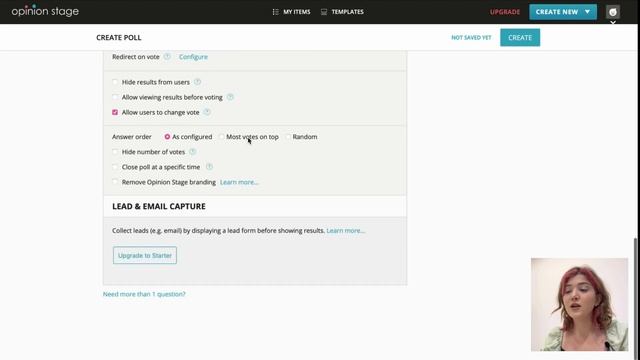Check Close poll at a specific time

point(115,167)
